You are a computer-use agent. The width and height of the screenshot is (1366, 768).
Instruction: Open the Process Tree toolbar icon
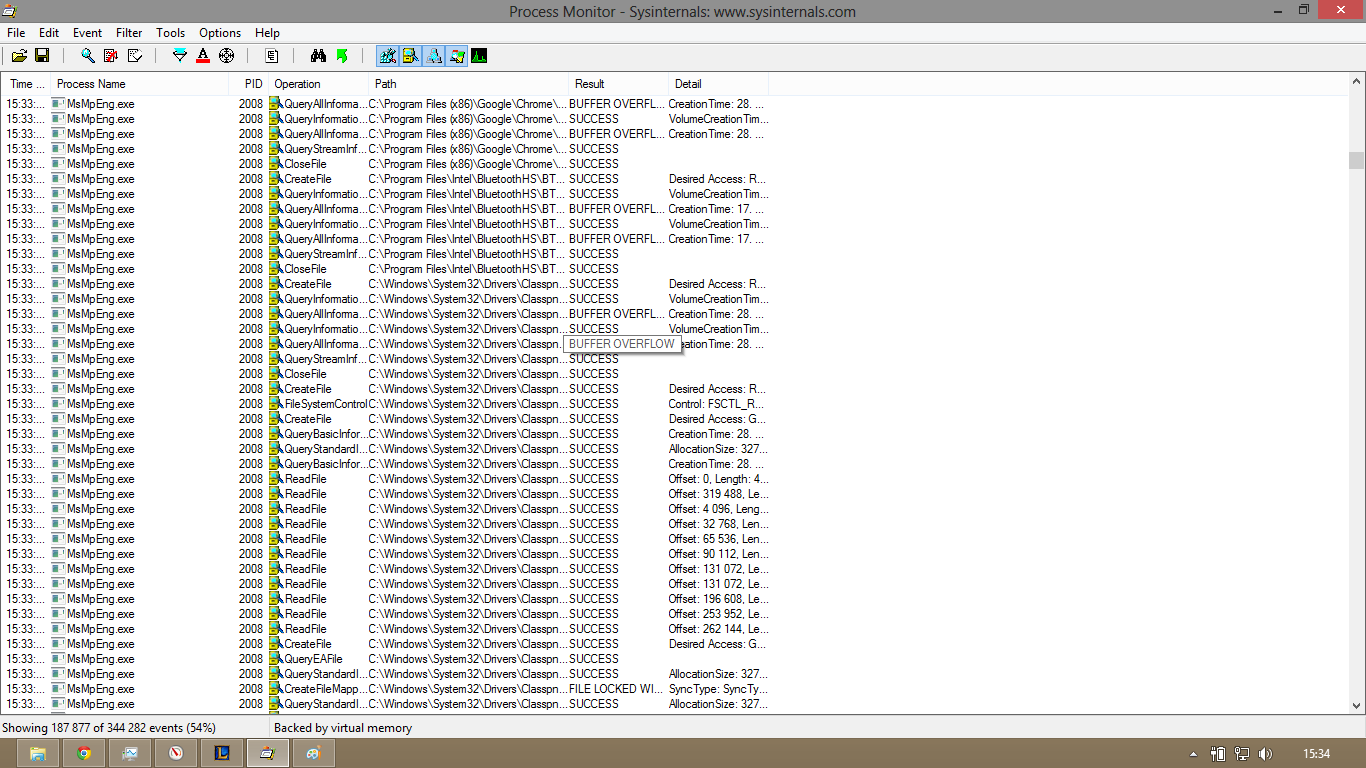pyautogui.click(x=272, y=56)
